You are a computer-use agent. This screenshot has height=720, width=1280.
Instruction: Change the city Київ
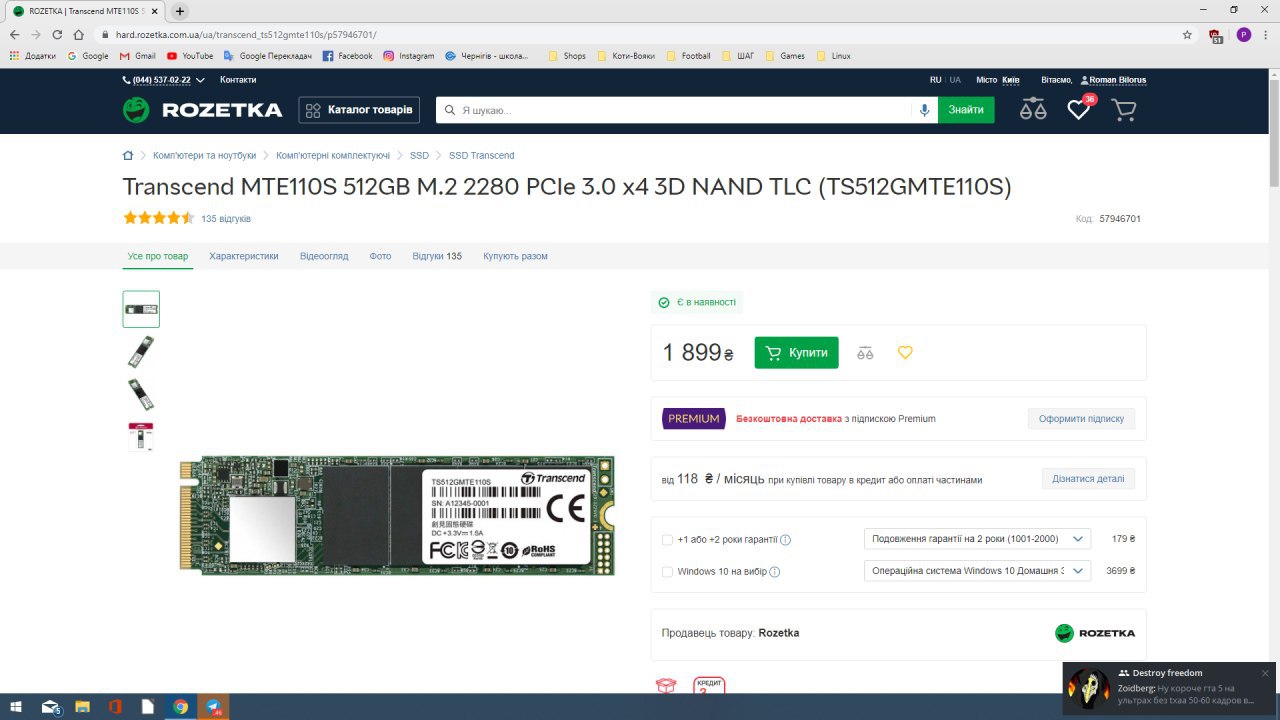[1011, 80]
